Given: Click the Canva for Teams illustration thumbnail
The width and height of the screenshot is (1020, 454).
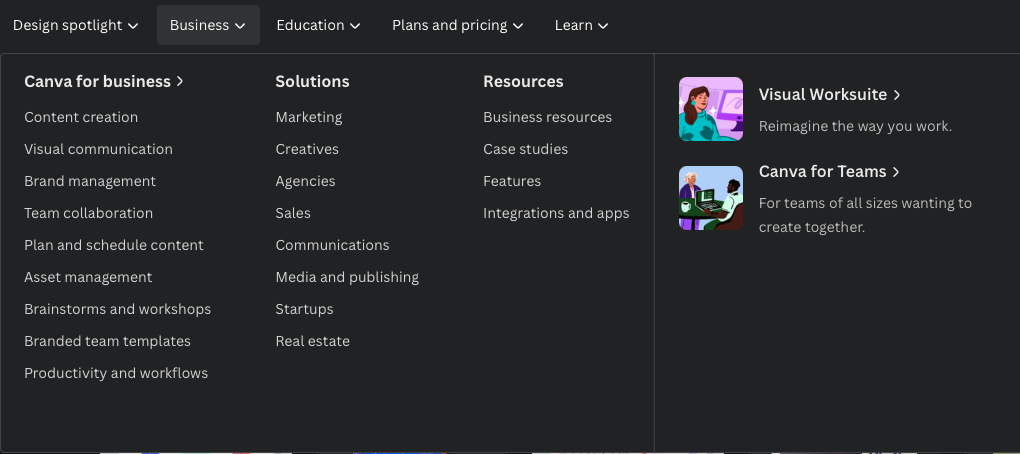Looking at the screenshot, I should click(x=711, y=198).
